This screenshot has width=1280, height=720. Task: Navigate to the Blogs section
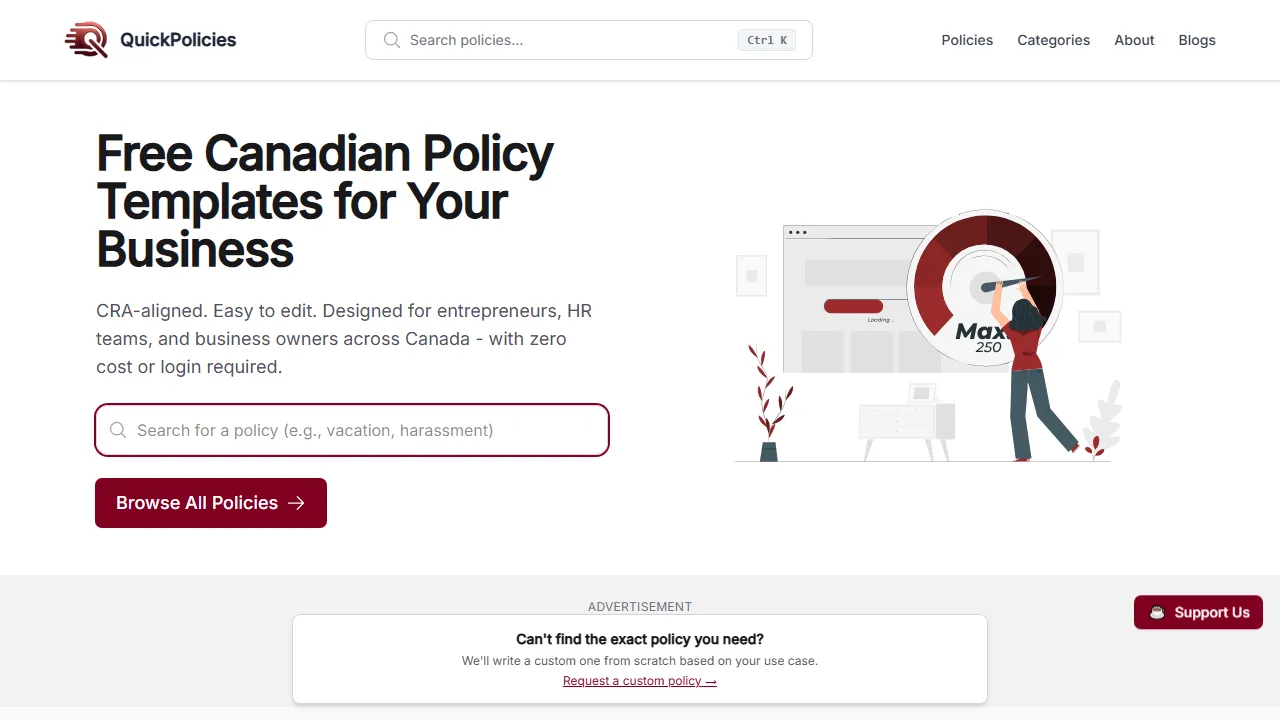(1197, 40)
